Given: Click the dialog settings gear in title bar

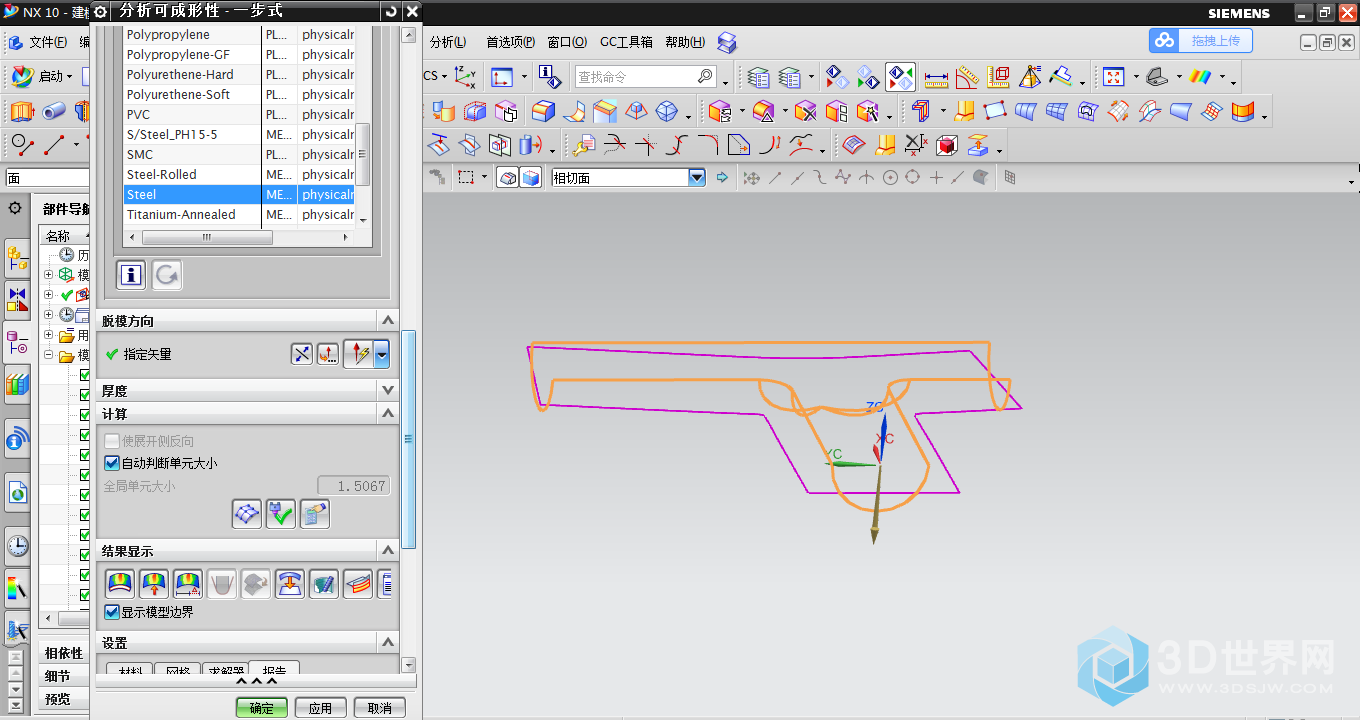Looking at the screenshot, I should tap(101, 11).
